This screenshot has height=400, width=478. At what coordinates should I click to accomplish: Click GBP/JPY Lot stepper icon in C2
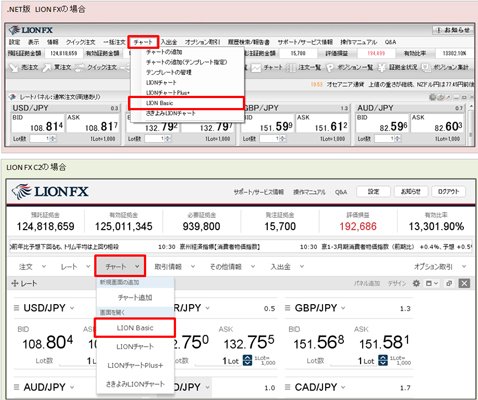[x=383, y=360]
